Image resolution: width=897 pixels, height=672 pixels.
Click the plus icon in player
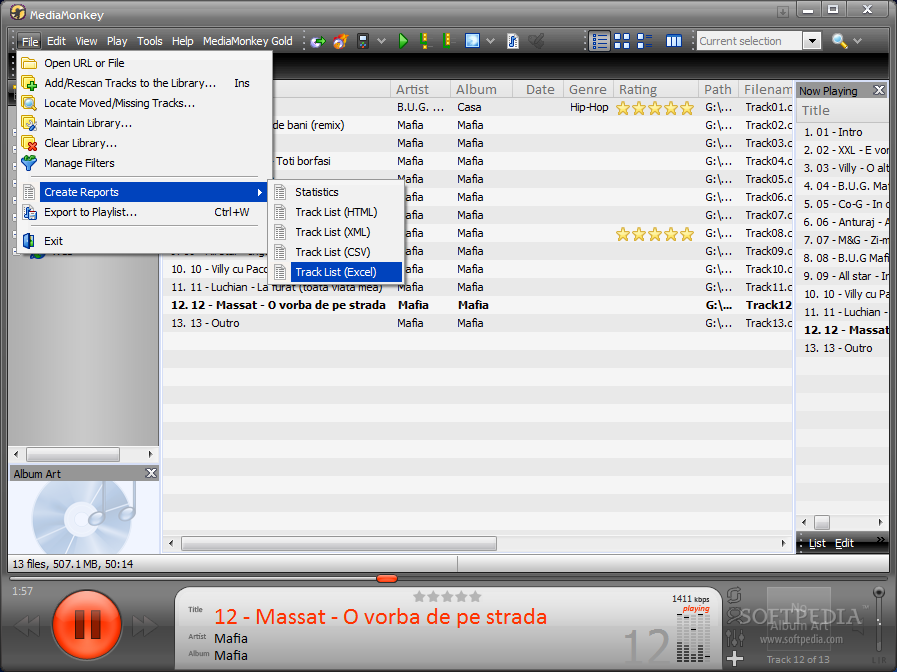coord(735,659)
